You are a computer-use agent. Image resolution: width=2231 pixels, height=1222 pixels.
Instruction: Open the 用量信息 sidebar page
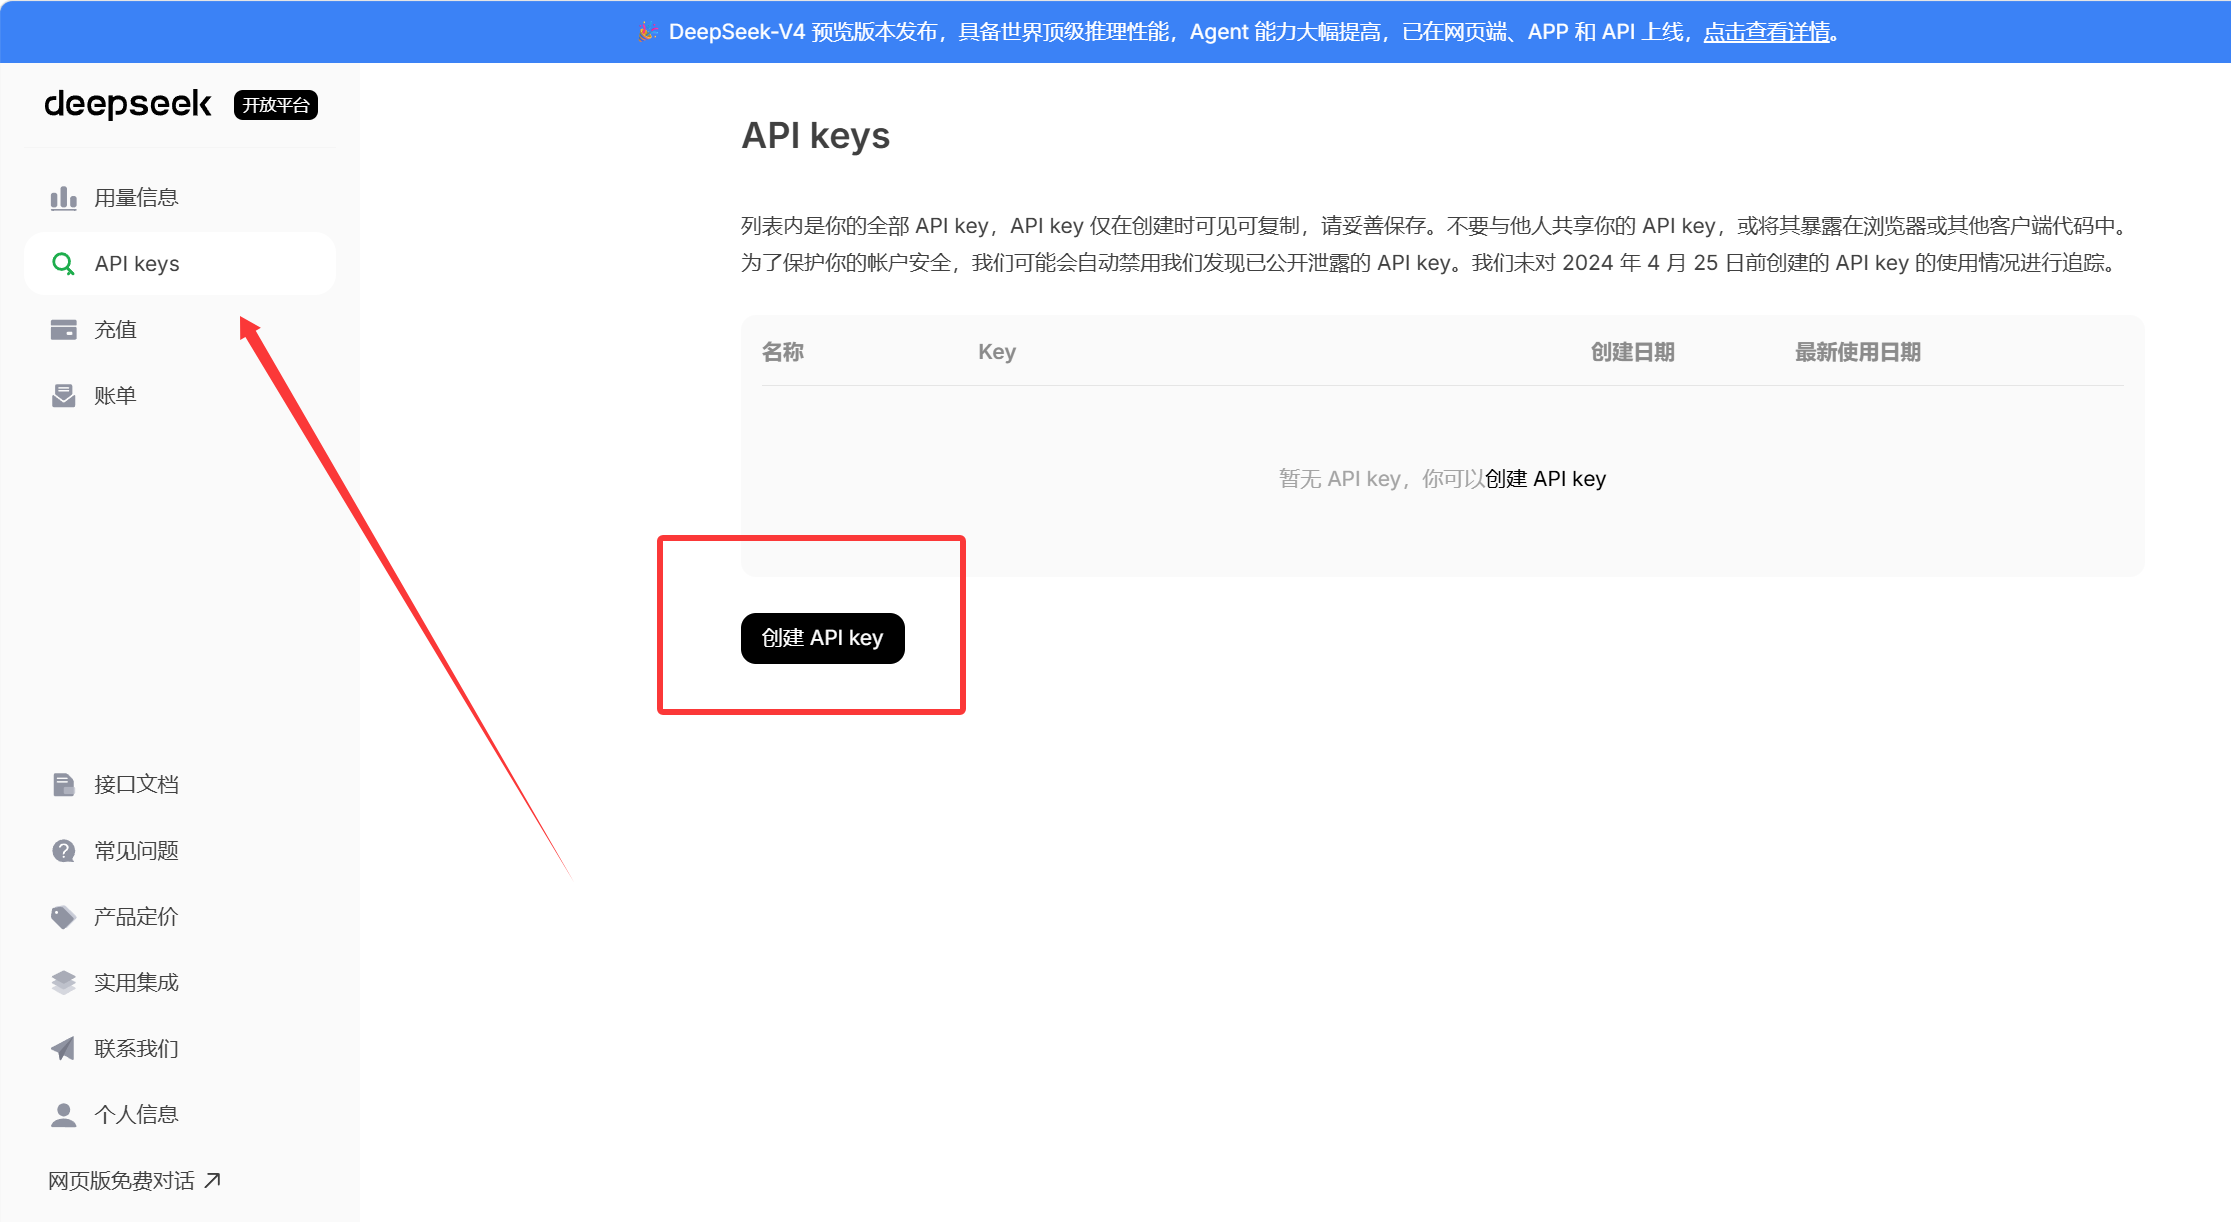point(180,198)
